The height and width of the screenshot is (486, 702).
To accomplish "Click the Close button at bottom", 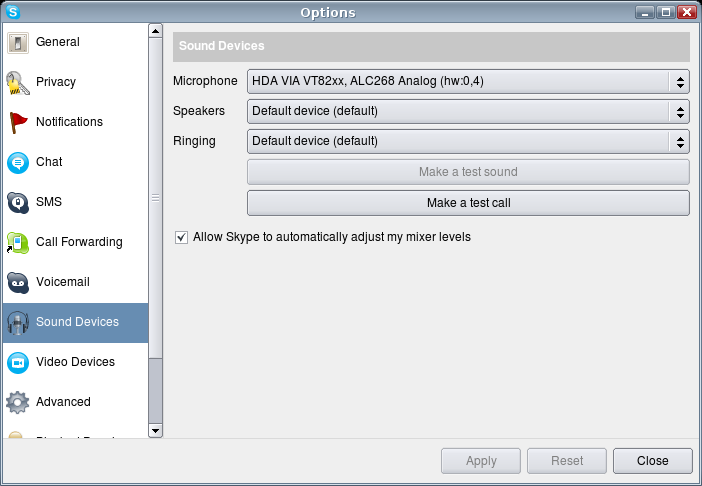I will (x=653, y=461).
